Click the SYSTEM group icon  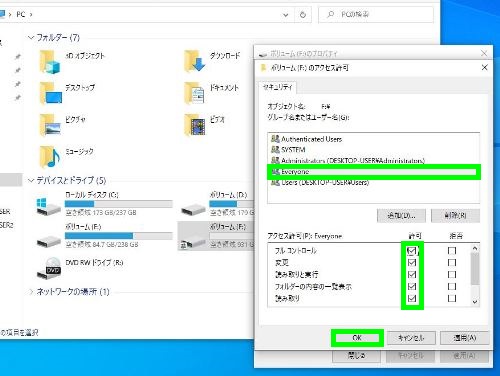coord(275,150)
